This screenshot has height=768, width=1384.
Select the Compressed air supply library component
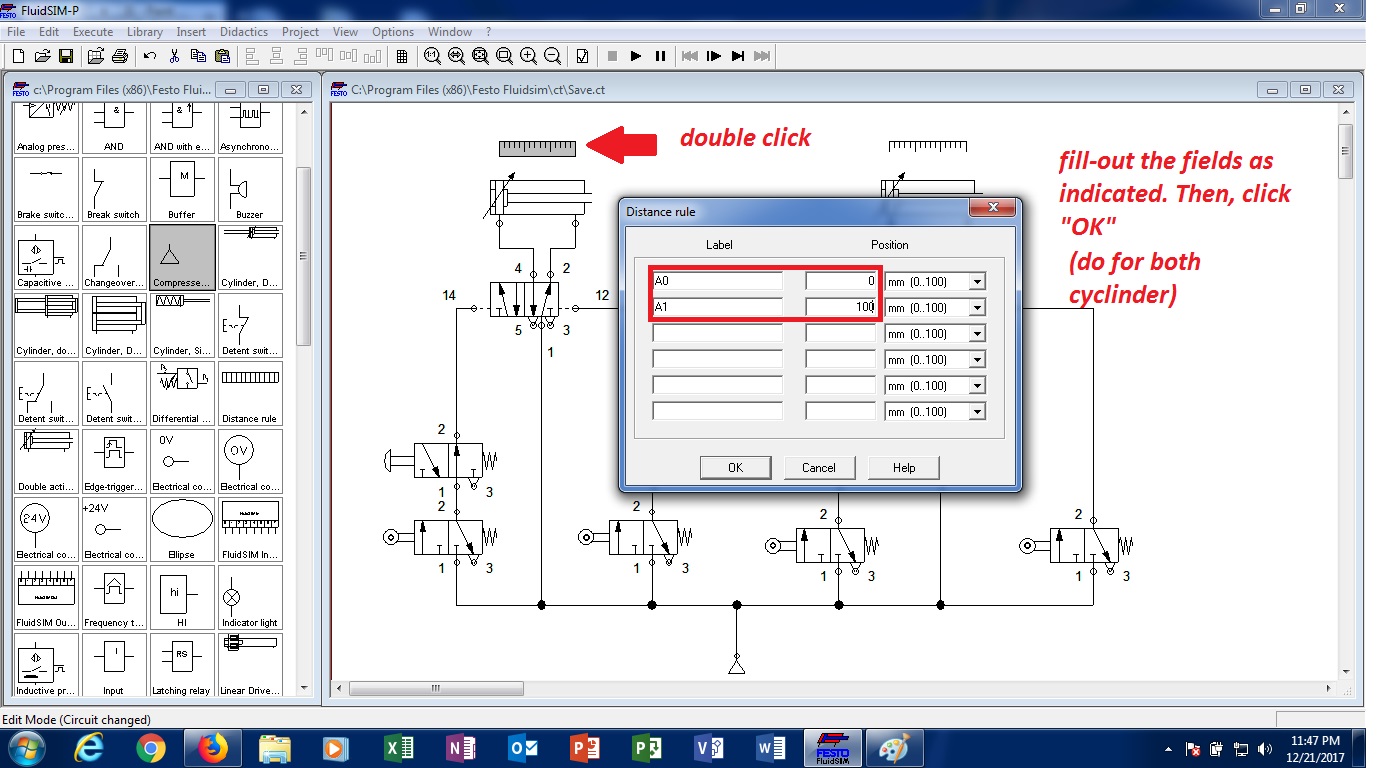click(x=182, y=257)
